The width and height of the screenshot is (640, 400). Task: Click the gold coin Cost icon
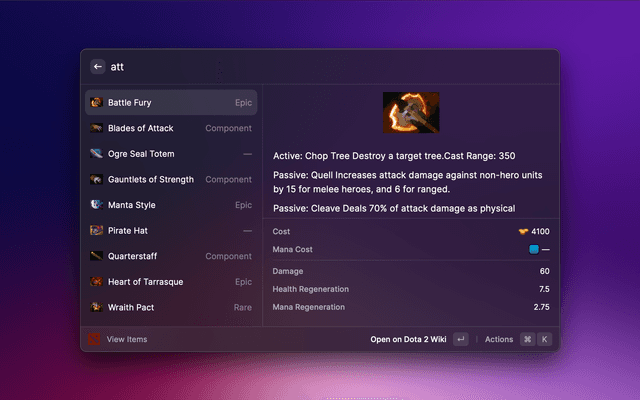point(523,231)
